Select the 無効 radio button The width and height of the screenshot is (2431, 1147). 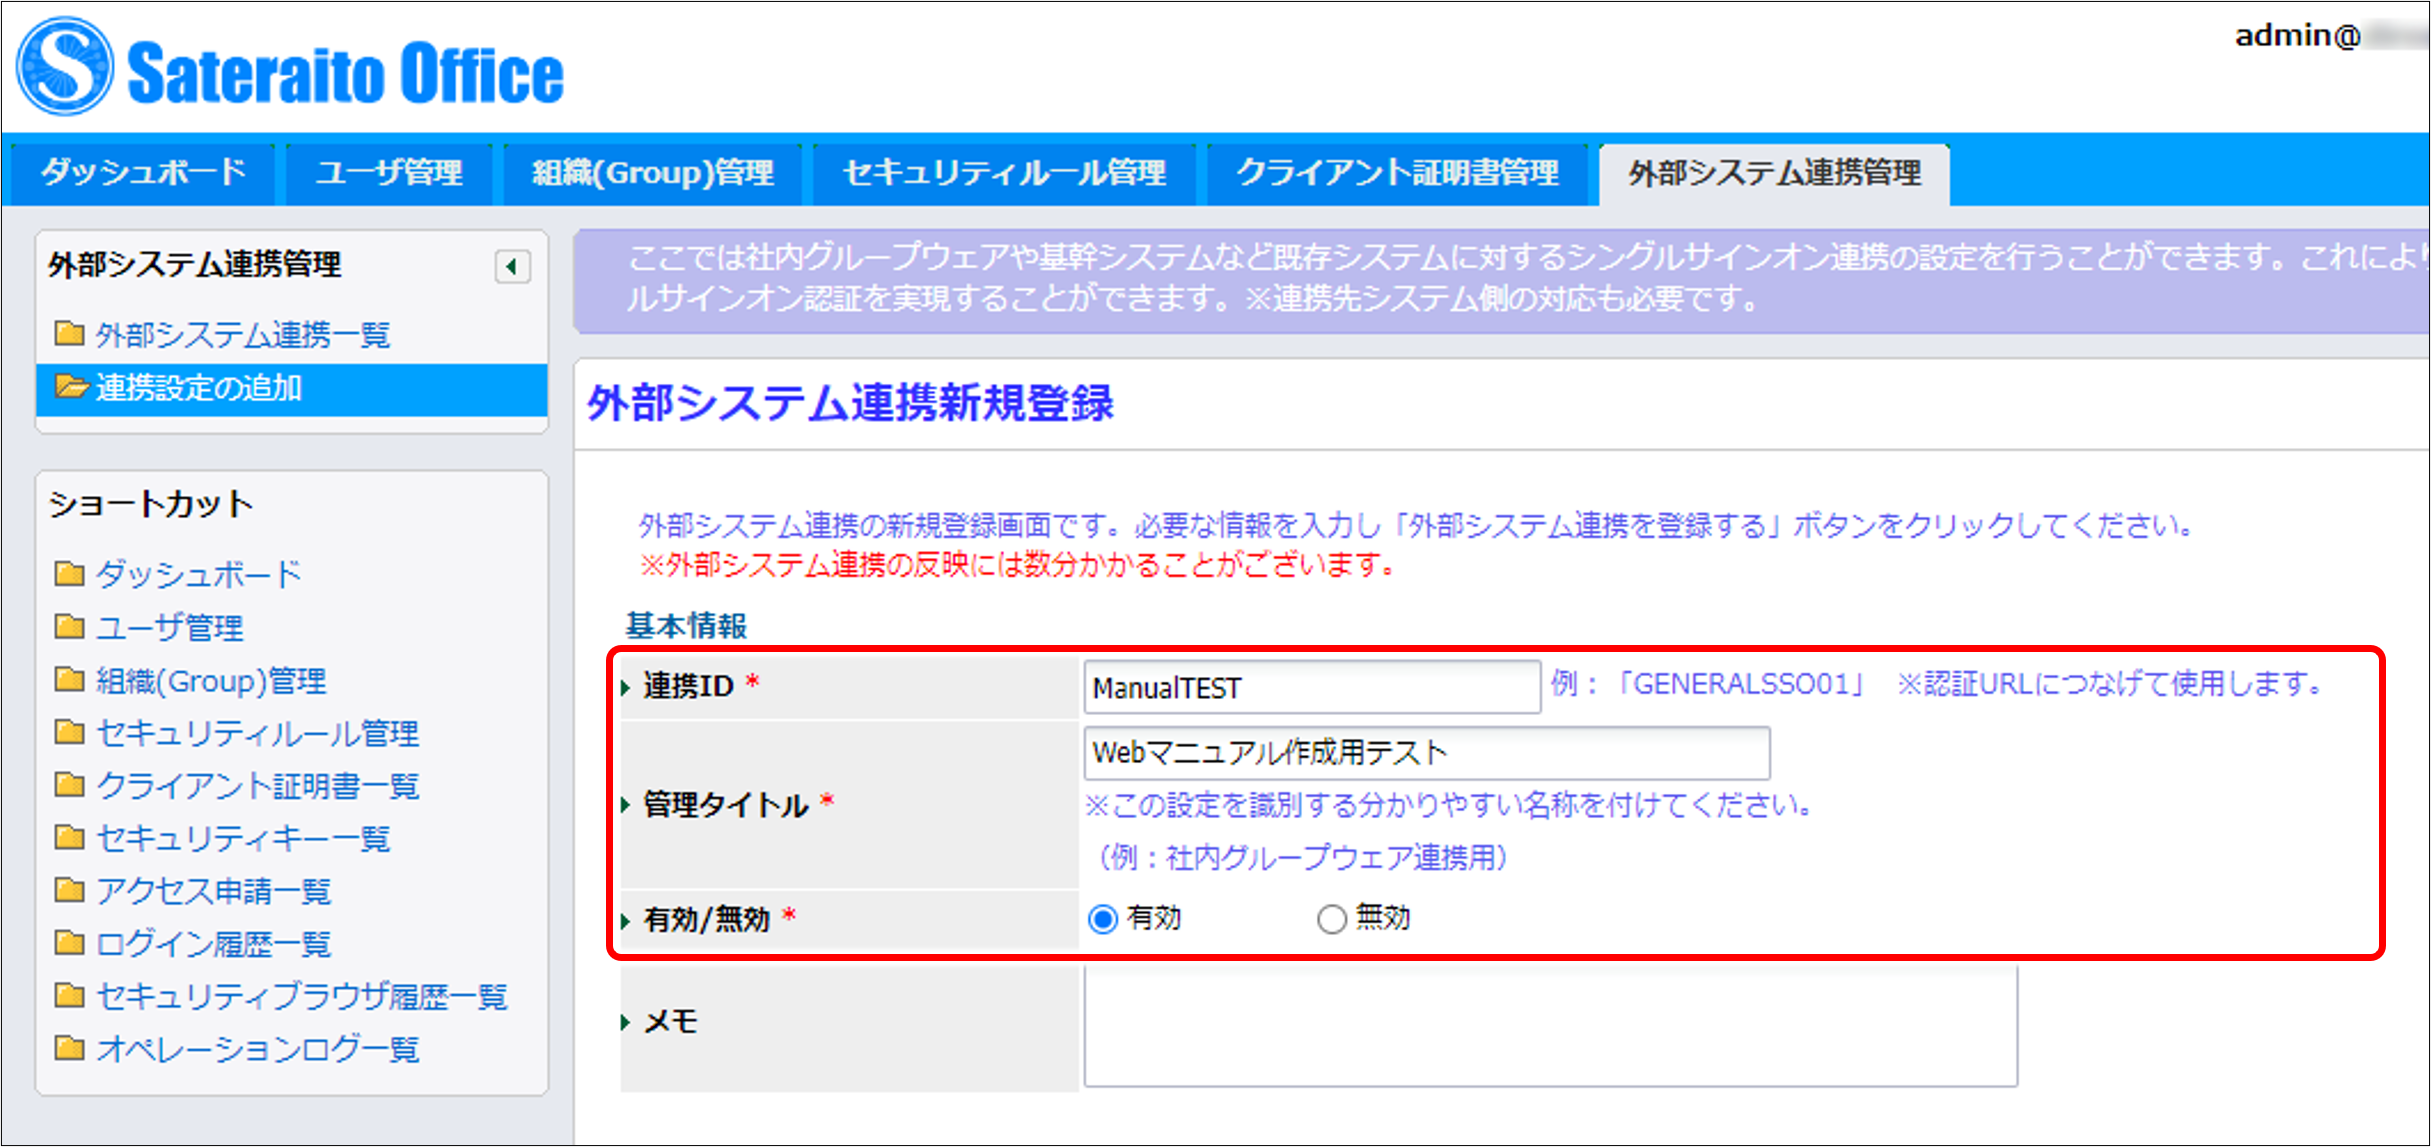[1331, 919]
